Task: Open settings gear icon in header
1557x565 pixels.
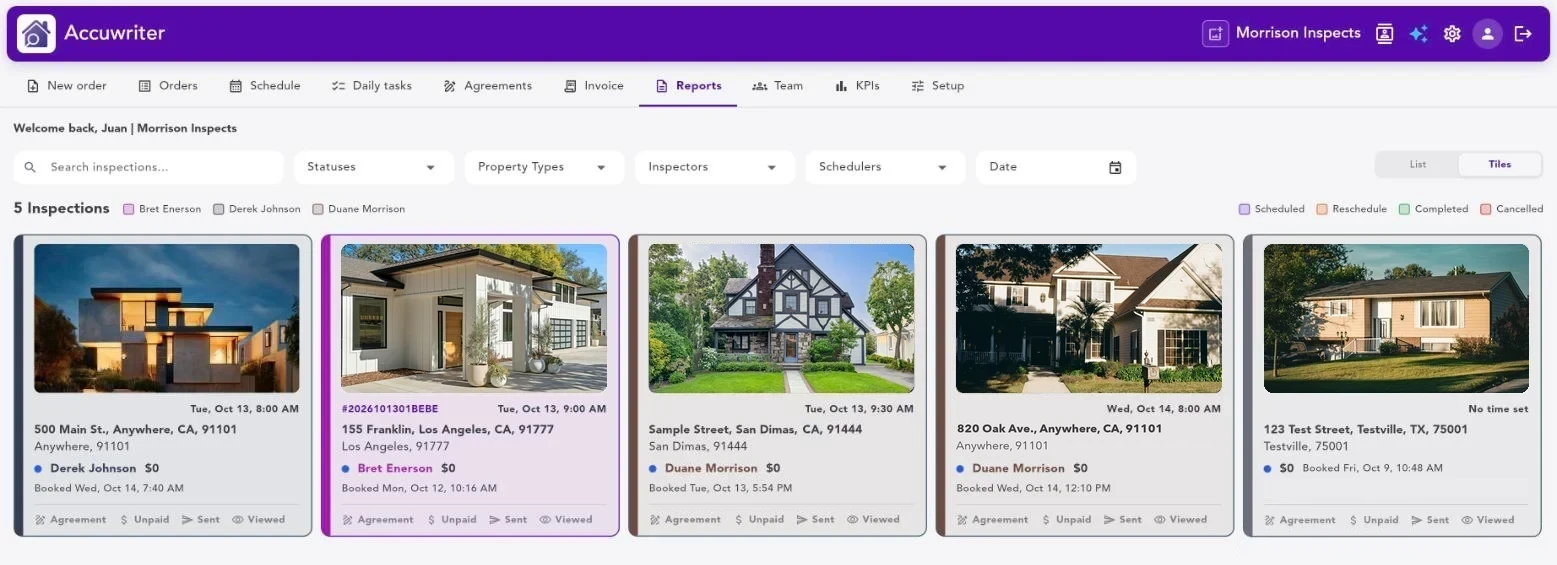Action: coord(1452,34)
